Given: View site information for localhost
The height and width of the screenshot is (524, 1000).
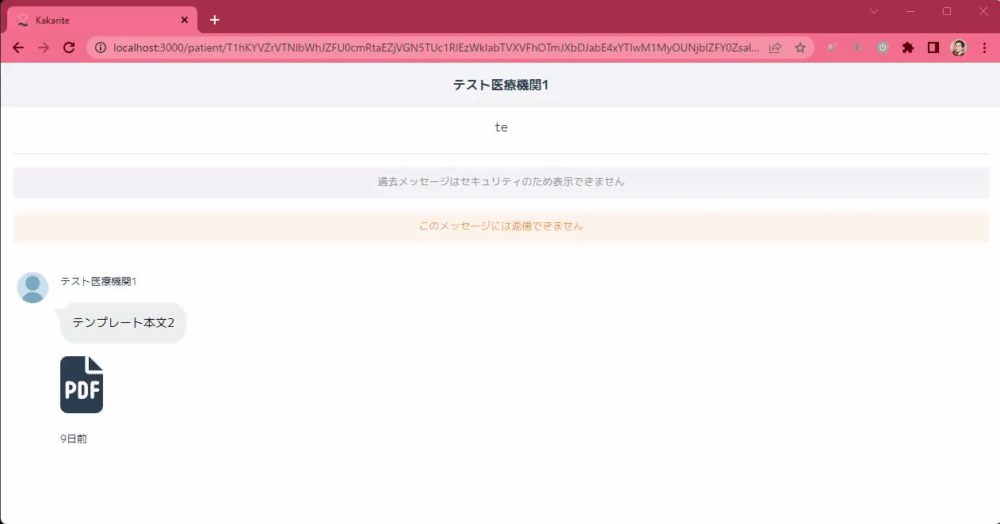Looking at the screenshot, I should click(x=100, y=48).
